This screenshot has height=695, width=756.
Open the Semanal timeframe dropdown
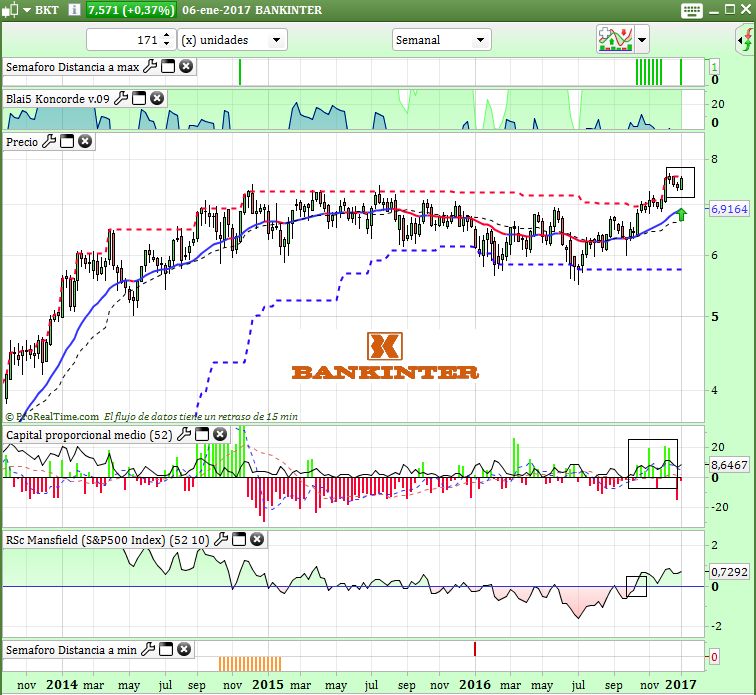[442, 40]
